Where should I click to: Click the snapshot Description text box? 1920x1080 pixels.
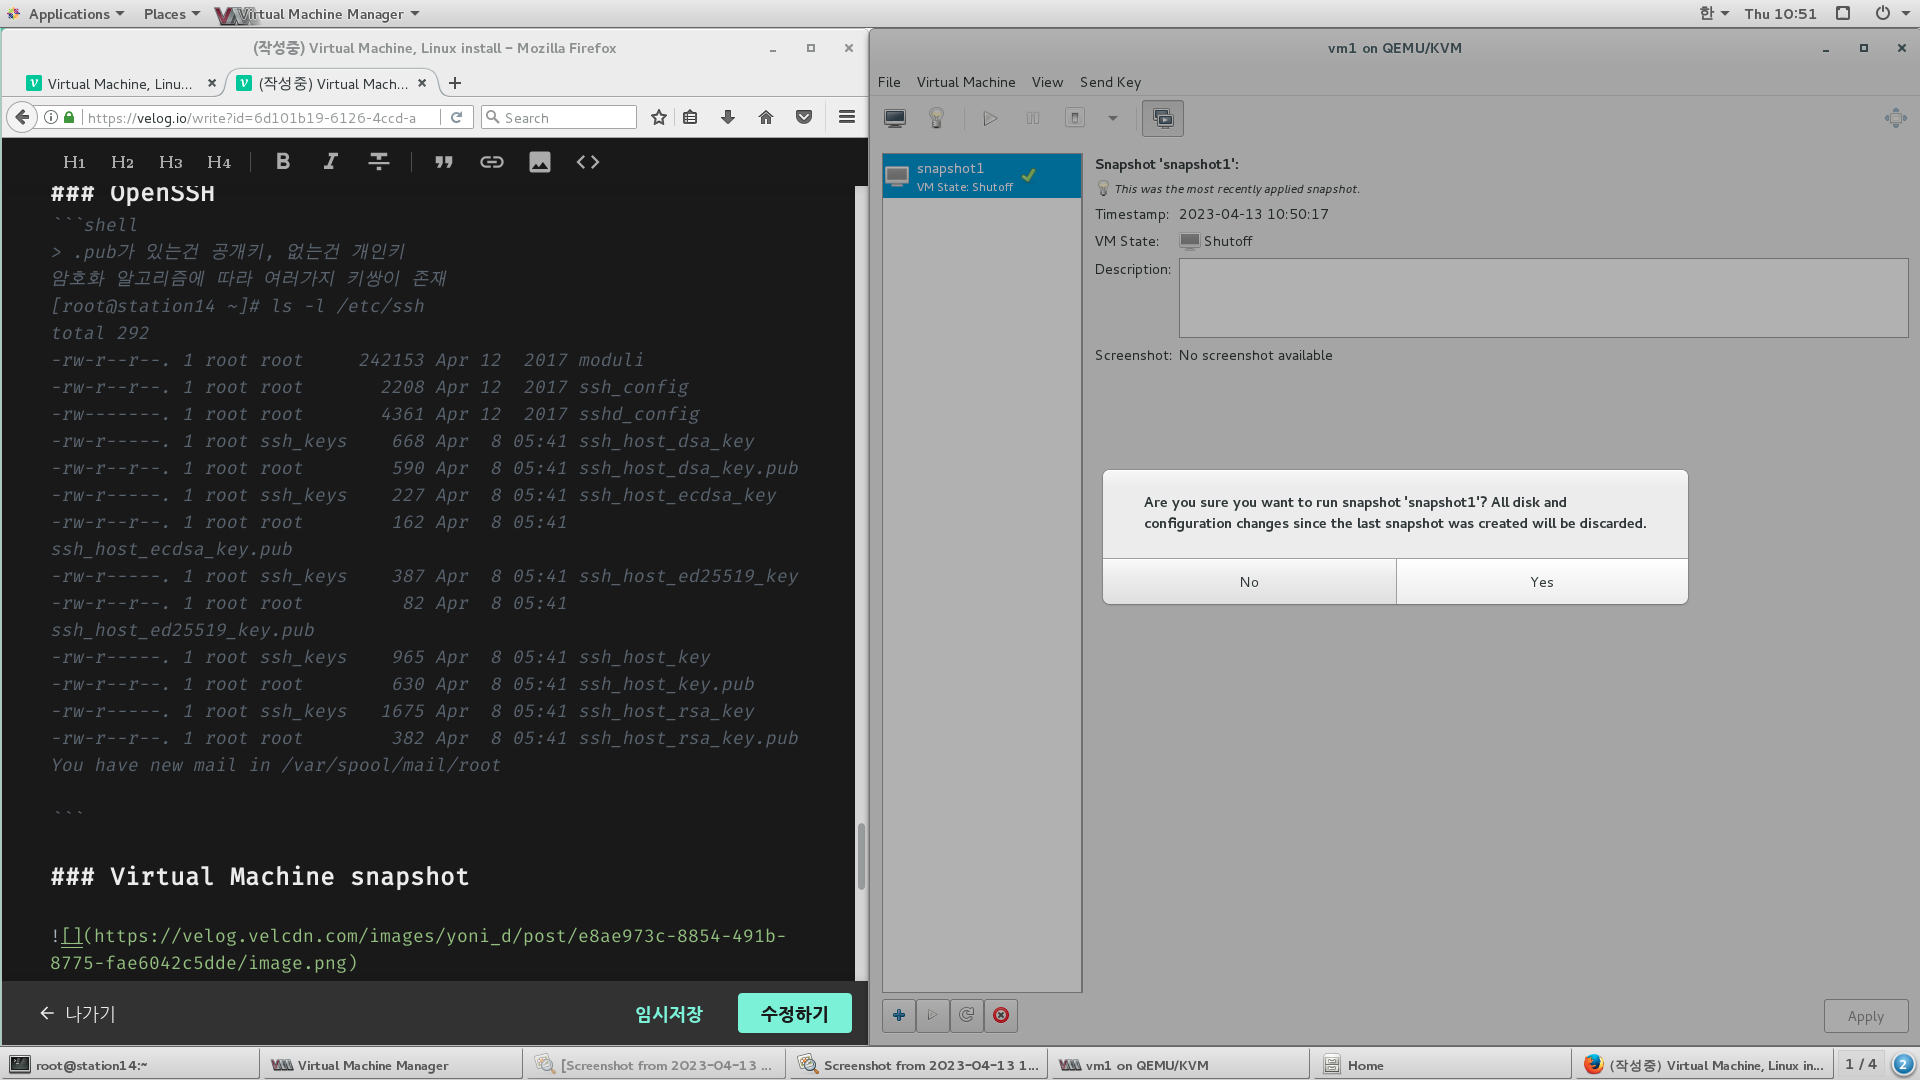click(x=1542, y=298)
